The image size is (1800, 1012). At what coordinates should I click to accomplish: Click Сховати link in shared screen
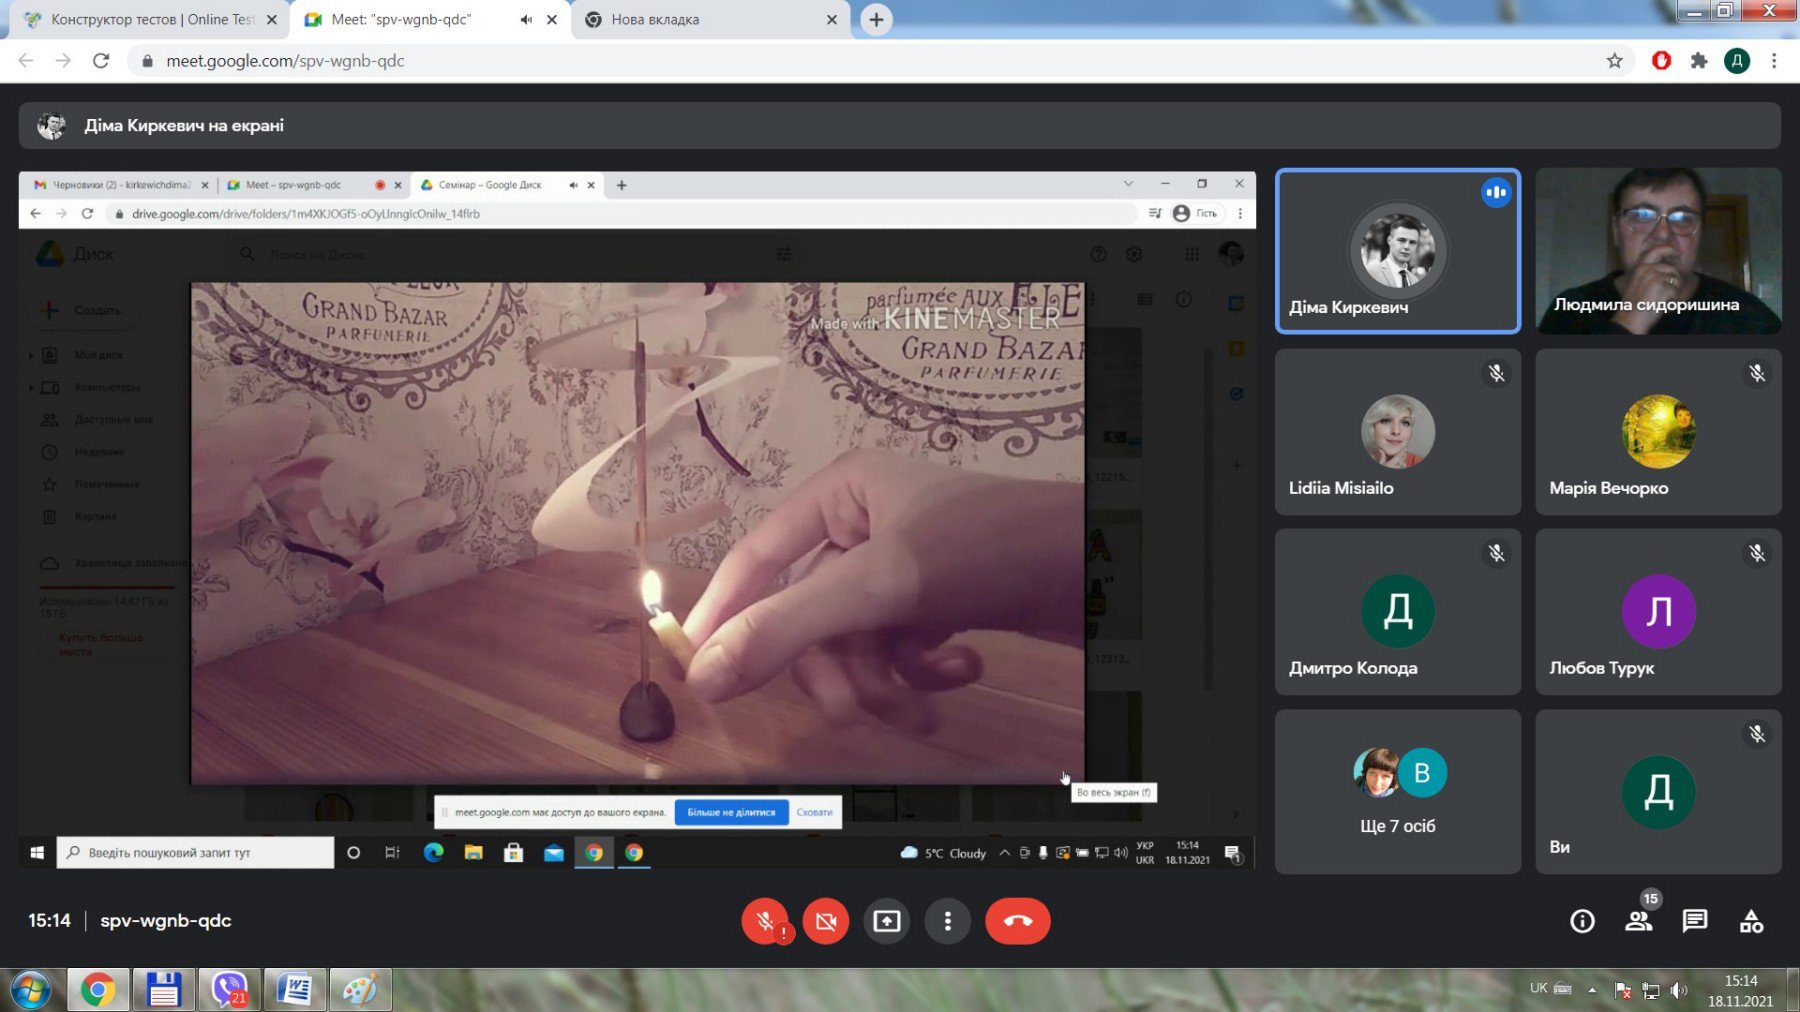[x=814, y=812]
